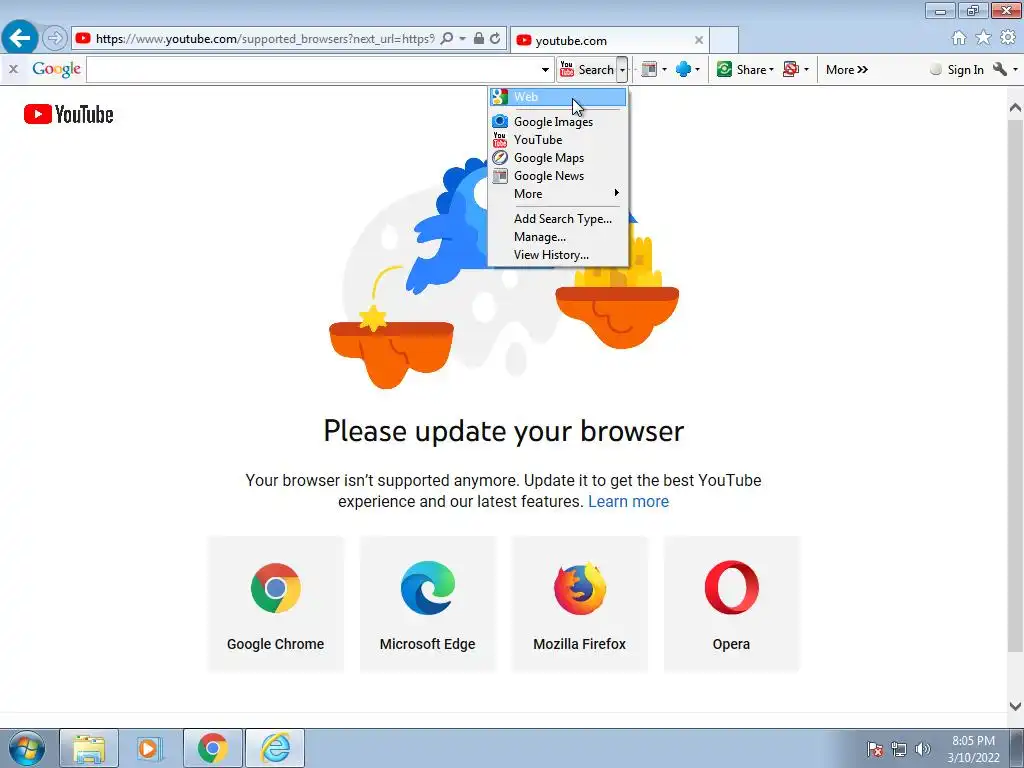The height and width of the screenshot is (768, 1024).
Task: Choose Add Search Type... option
Action: coord(558,219)
